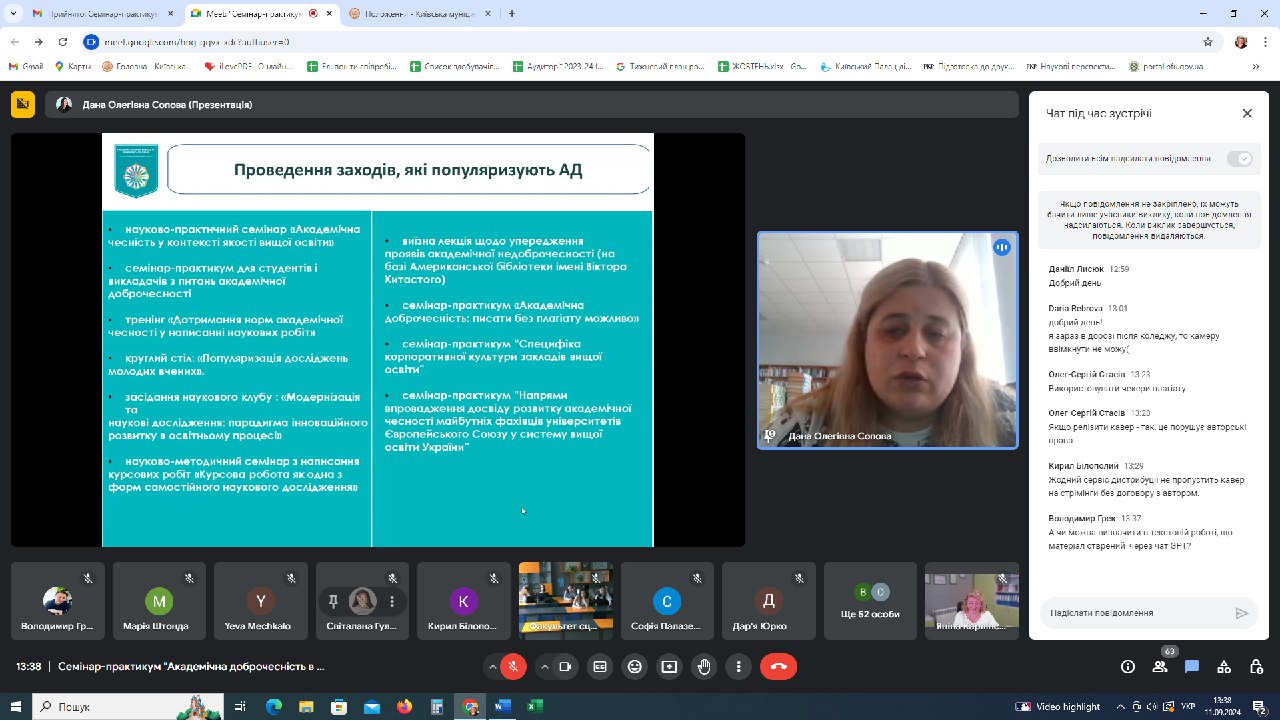Open the iLovePDF bookmark
This screenshot has height=720, width=1280.
(248, 66)
